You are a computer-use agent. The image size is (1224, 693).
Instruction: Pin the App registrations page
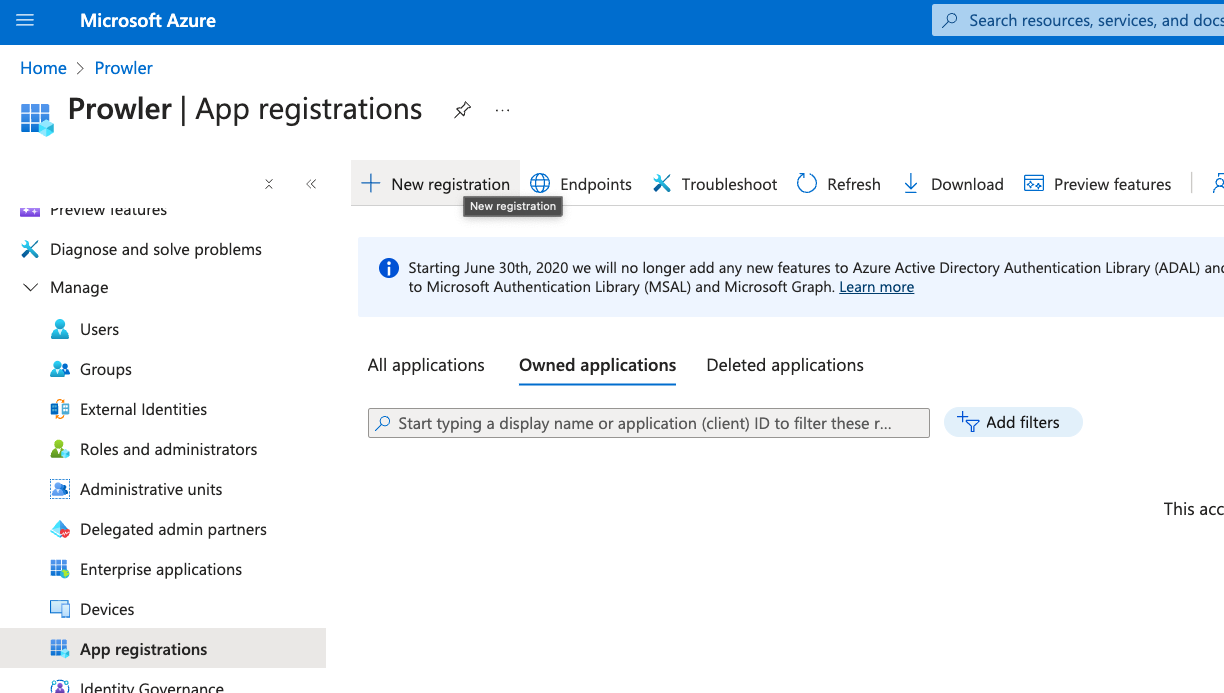tap(462, 110)
